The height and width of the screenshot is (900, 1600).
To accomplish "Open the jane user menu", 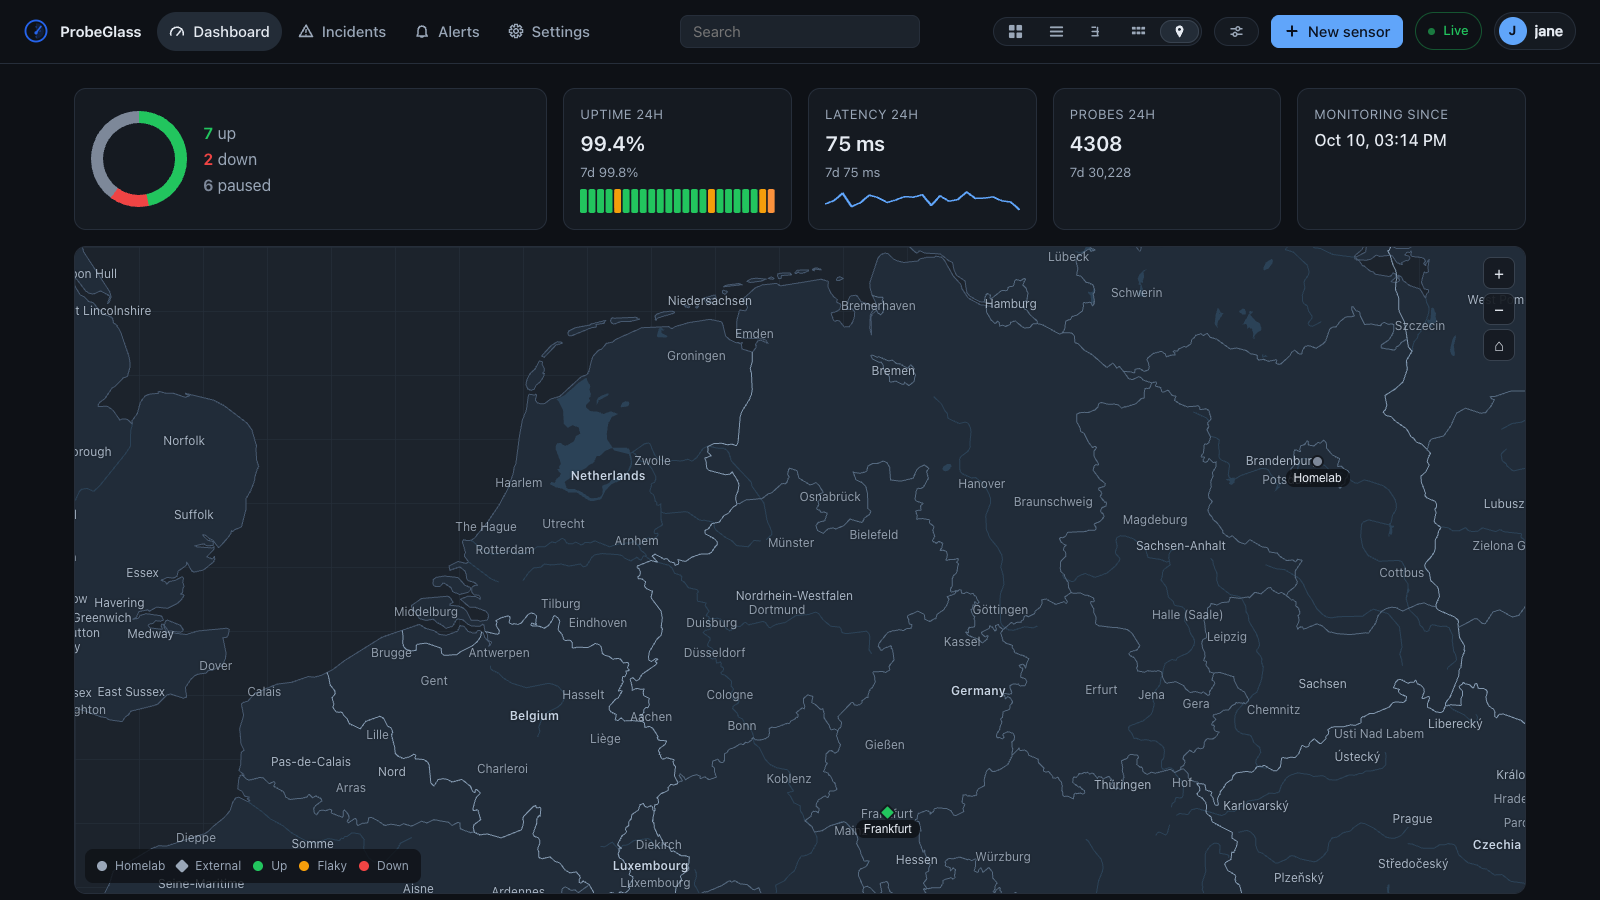I will click(1534, 31).
